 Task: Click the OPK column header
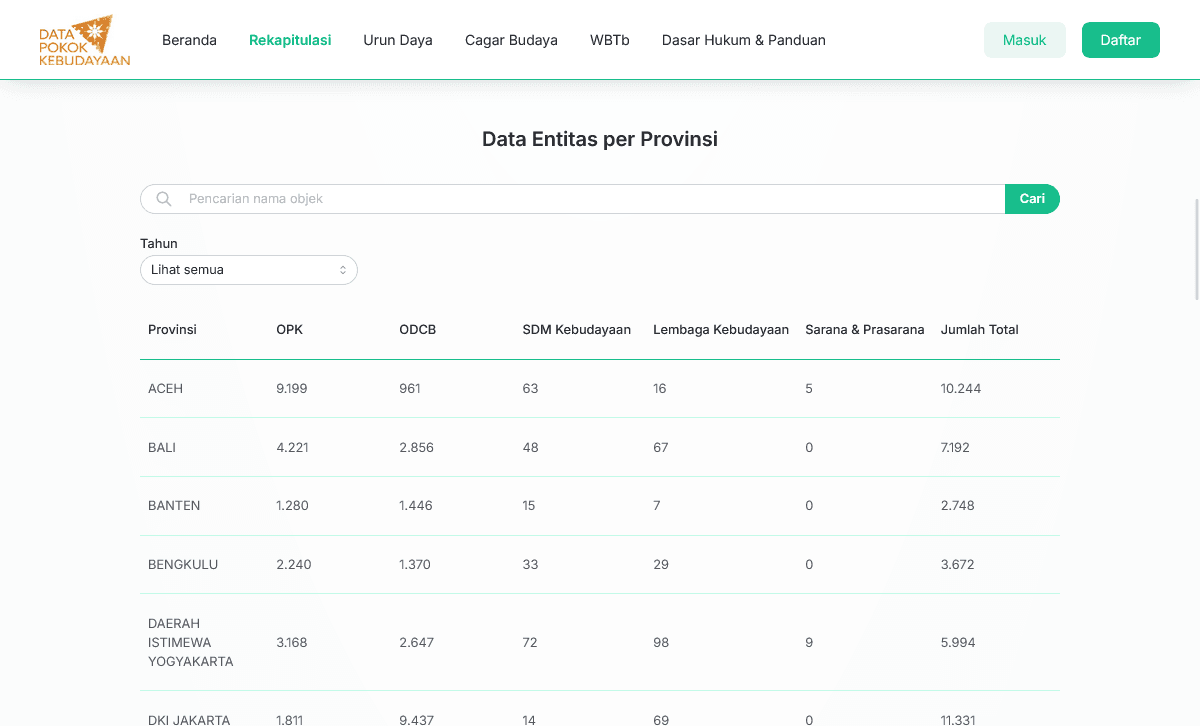pos(289,329)
